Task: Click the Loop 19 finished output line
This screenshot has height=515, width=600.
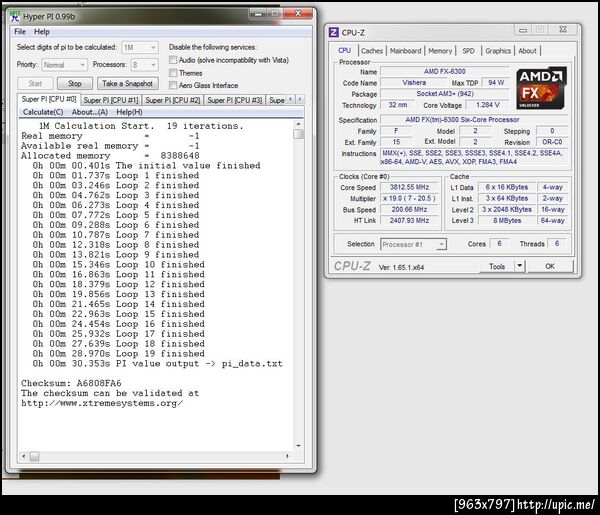Action: [x=119, y=354]
